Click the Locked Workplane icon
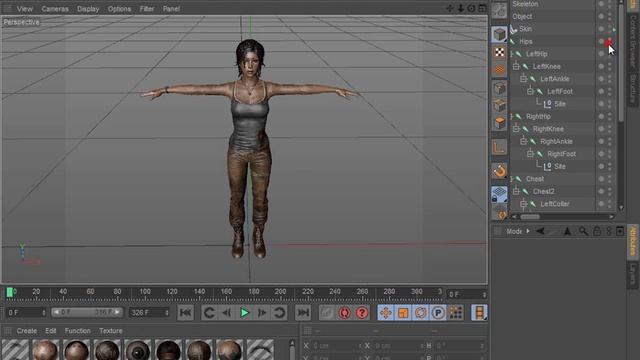The height and width of the screenshot is (360, 640). coord(499,194)
